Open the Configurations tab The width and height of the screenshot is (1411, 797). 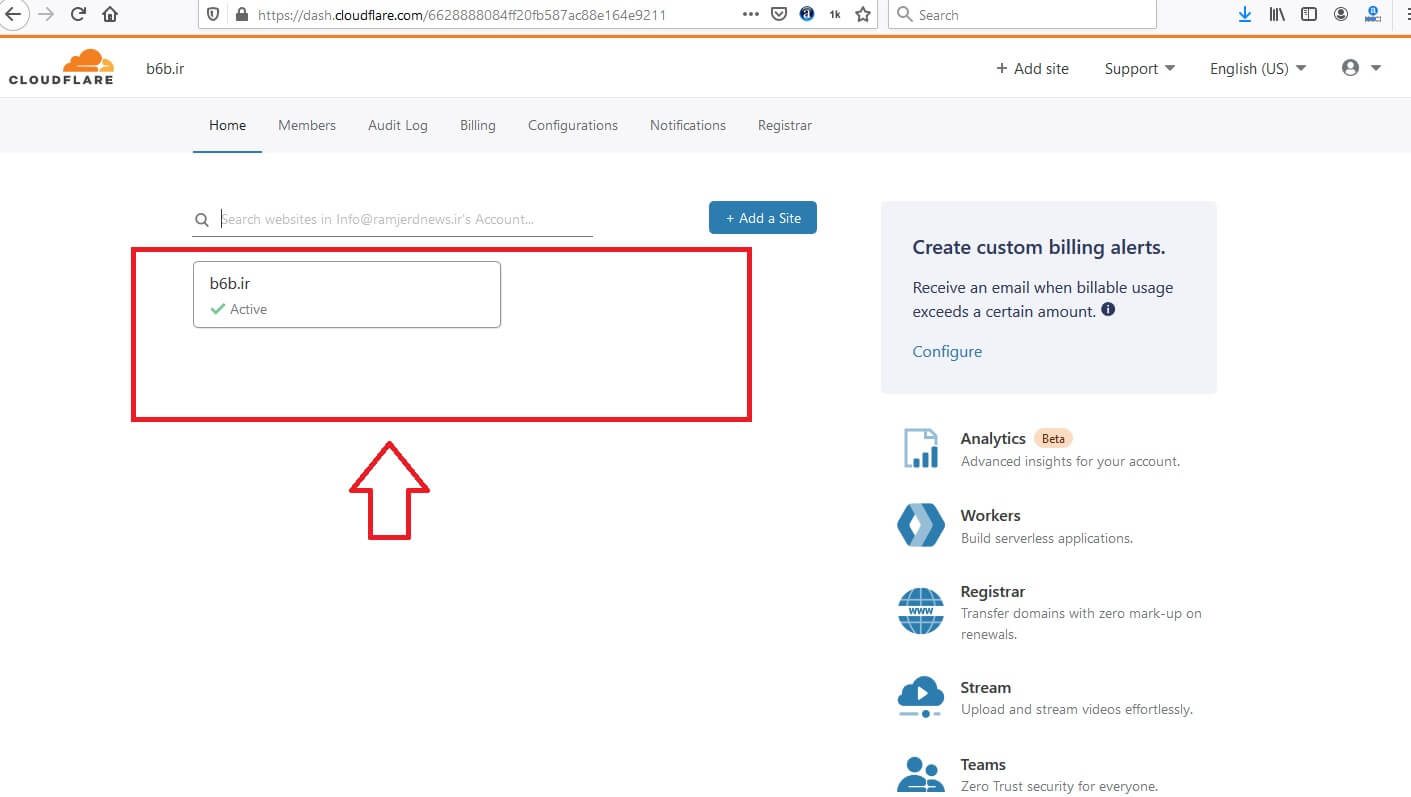point(573,126)
